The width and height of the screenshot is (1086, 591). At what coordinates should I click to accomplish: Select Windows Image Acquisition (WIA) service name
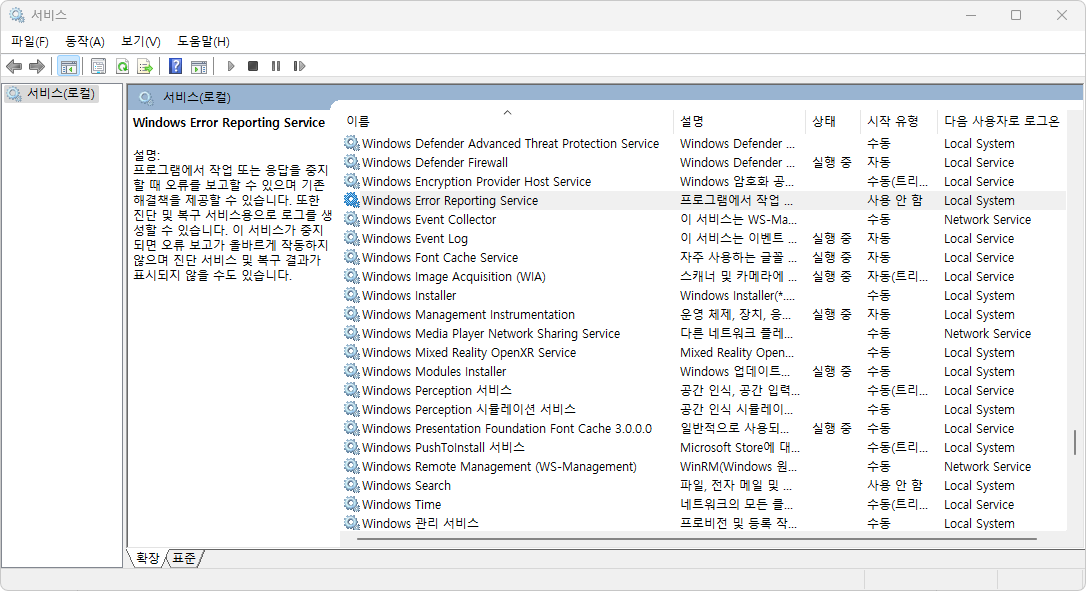[454, 276]
